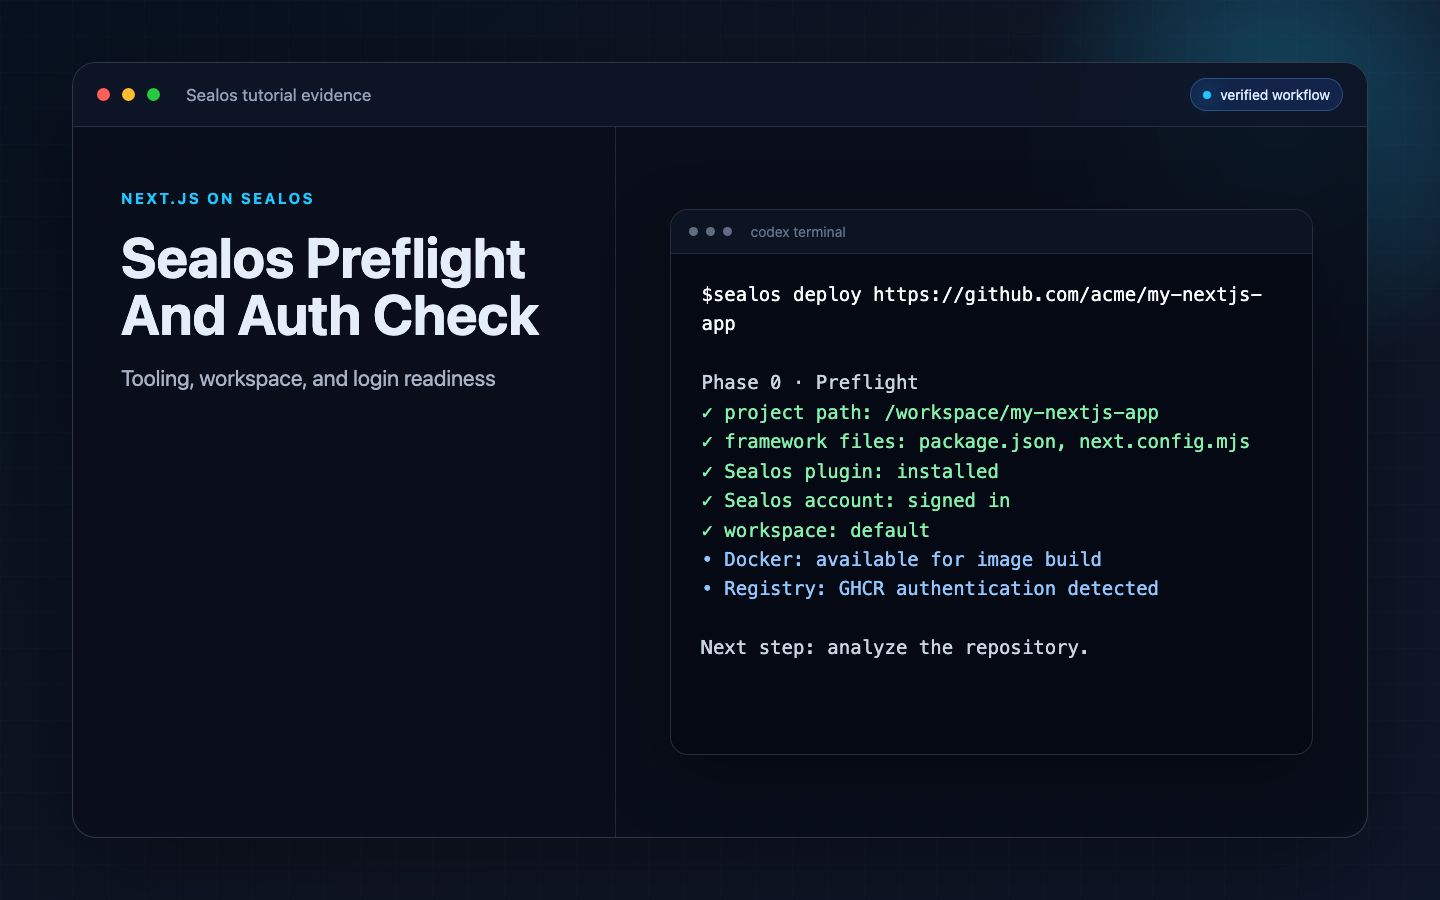This screenshot has width=1440, height=900.
Task: Click the 'project path: /workspace/my-nextjs-app' line
Action: [930, 412]
